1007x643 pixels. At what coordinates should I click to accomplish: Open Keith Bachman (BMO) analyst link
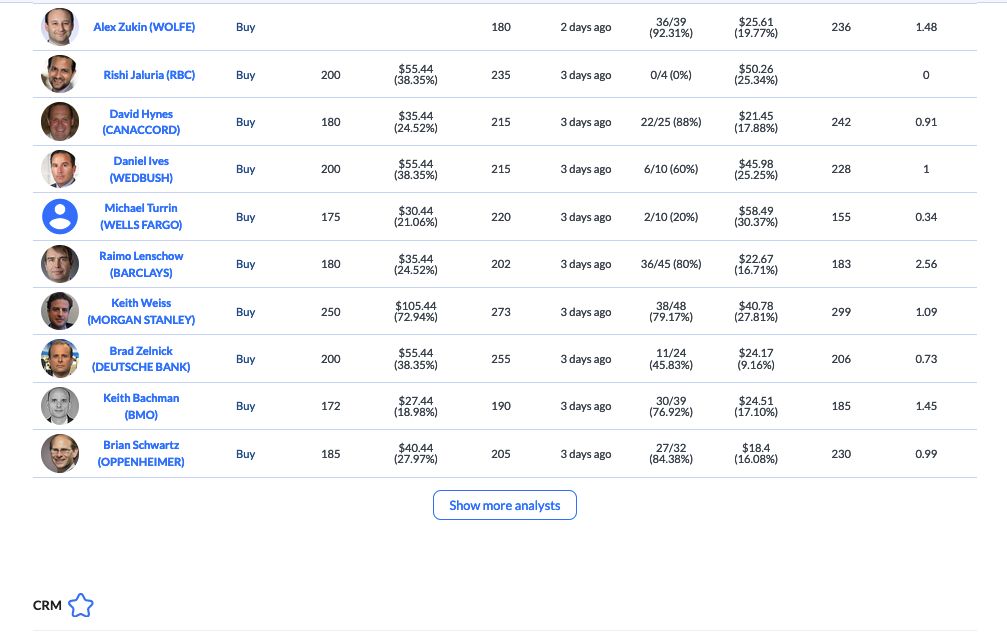(x=141, y=406)
